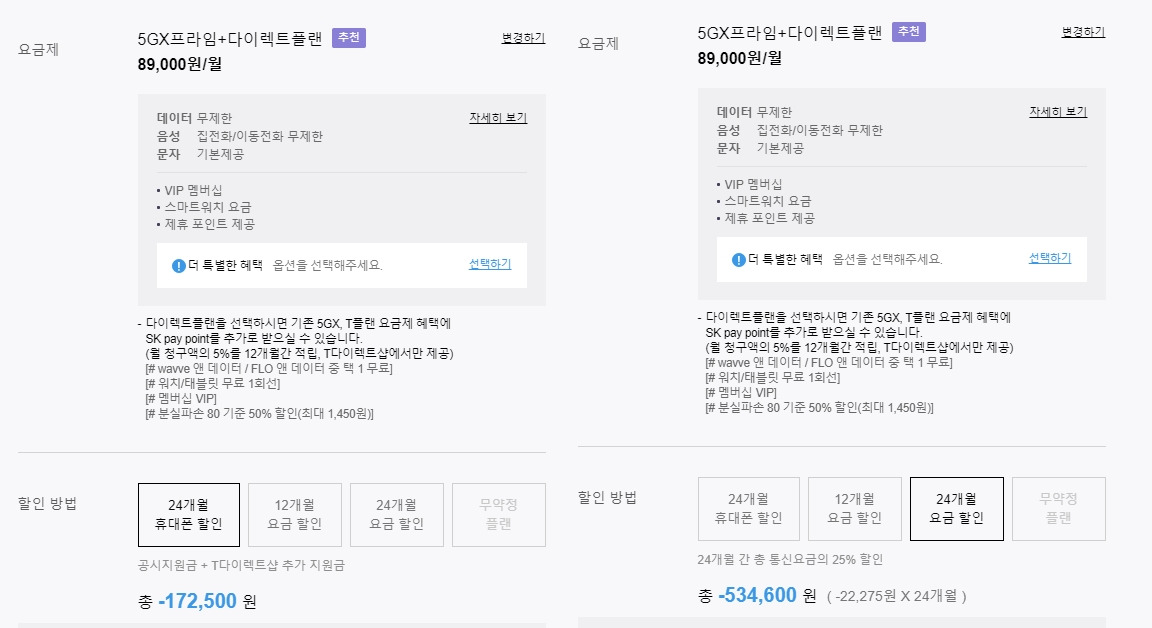Choose 12개월 요금 할인 for the left plan

click(294, 514)
